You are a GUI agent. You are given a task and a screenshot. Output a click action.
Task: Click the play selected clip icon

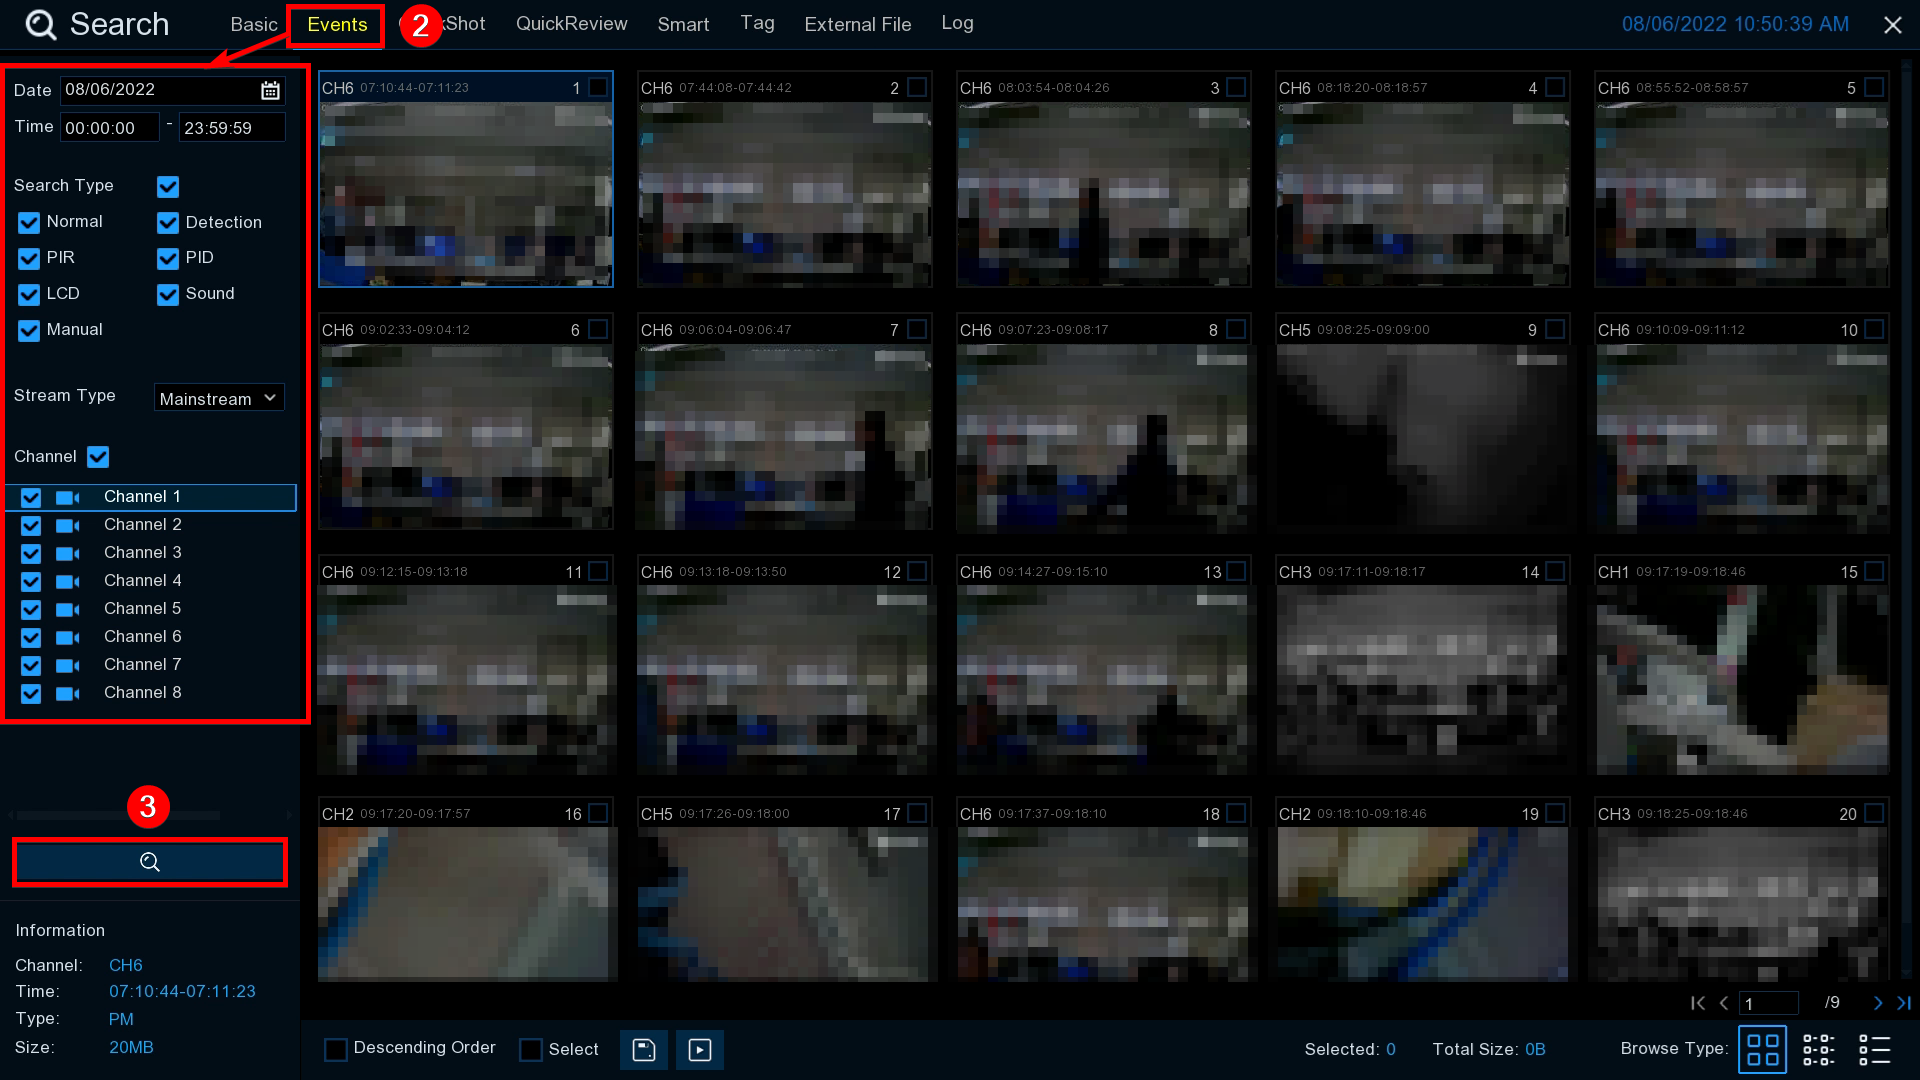700,1049
